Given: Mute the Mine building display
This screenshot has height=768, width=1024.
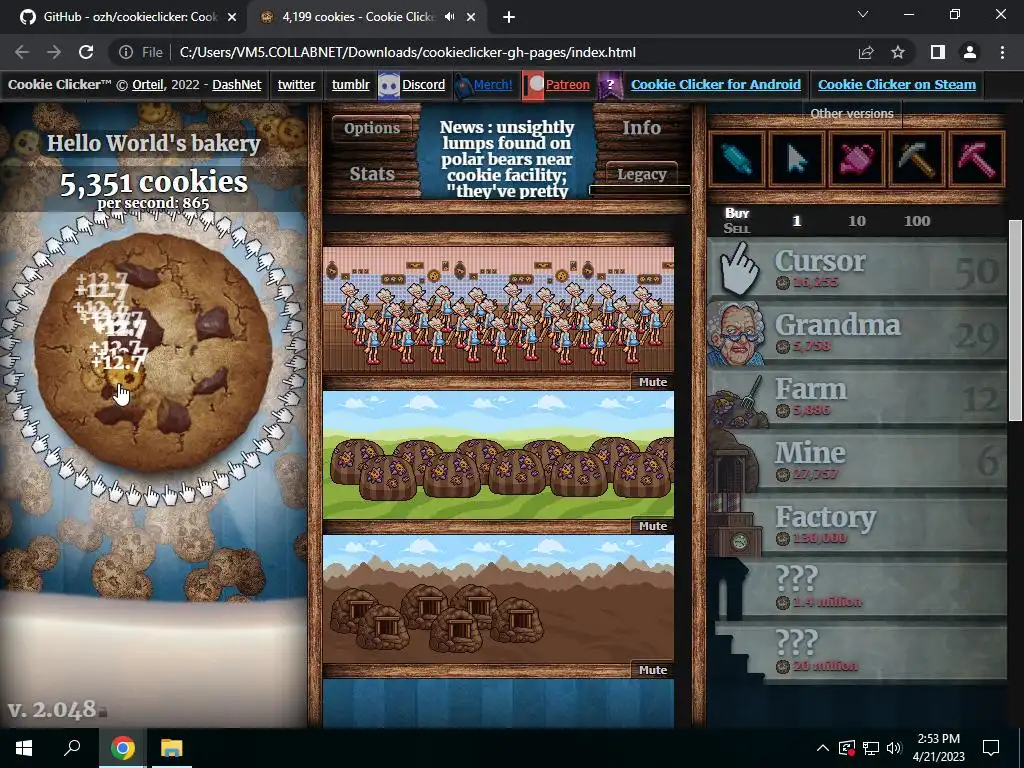Looking at the screenshot, I should tap(653, 670).
